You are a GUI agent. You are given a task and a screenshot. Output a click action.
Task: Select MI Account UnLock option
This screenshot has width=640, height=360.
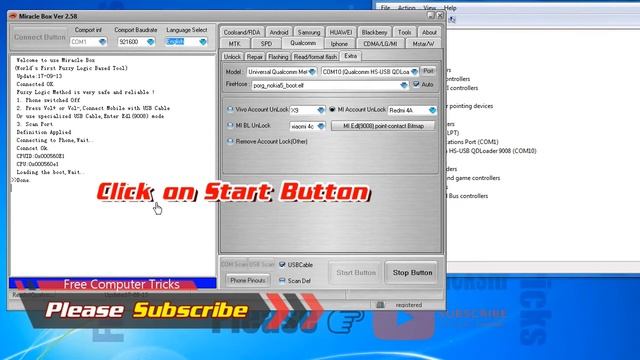pos(332,109)
